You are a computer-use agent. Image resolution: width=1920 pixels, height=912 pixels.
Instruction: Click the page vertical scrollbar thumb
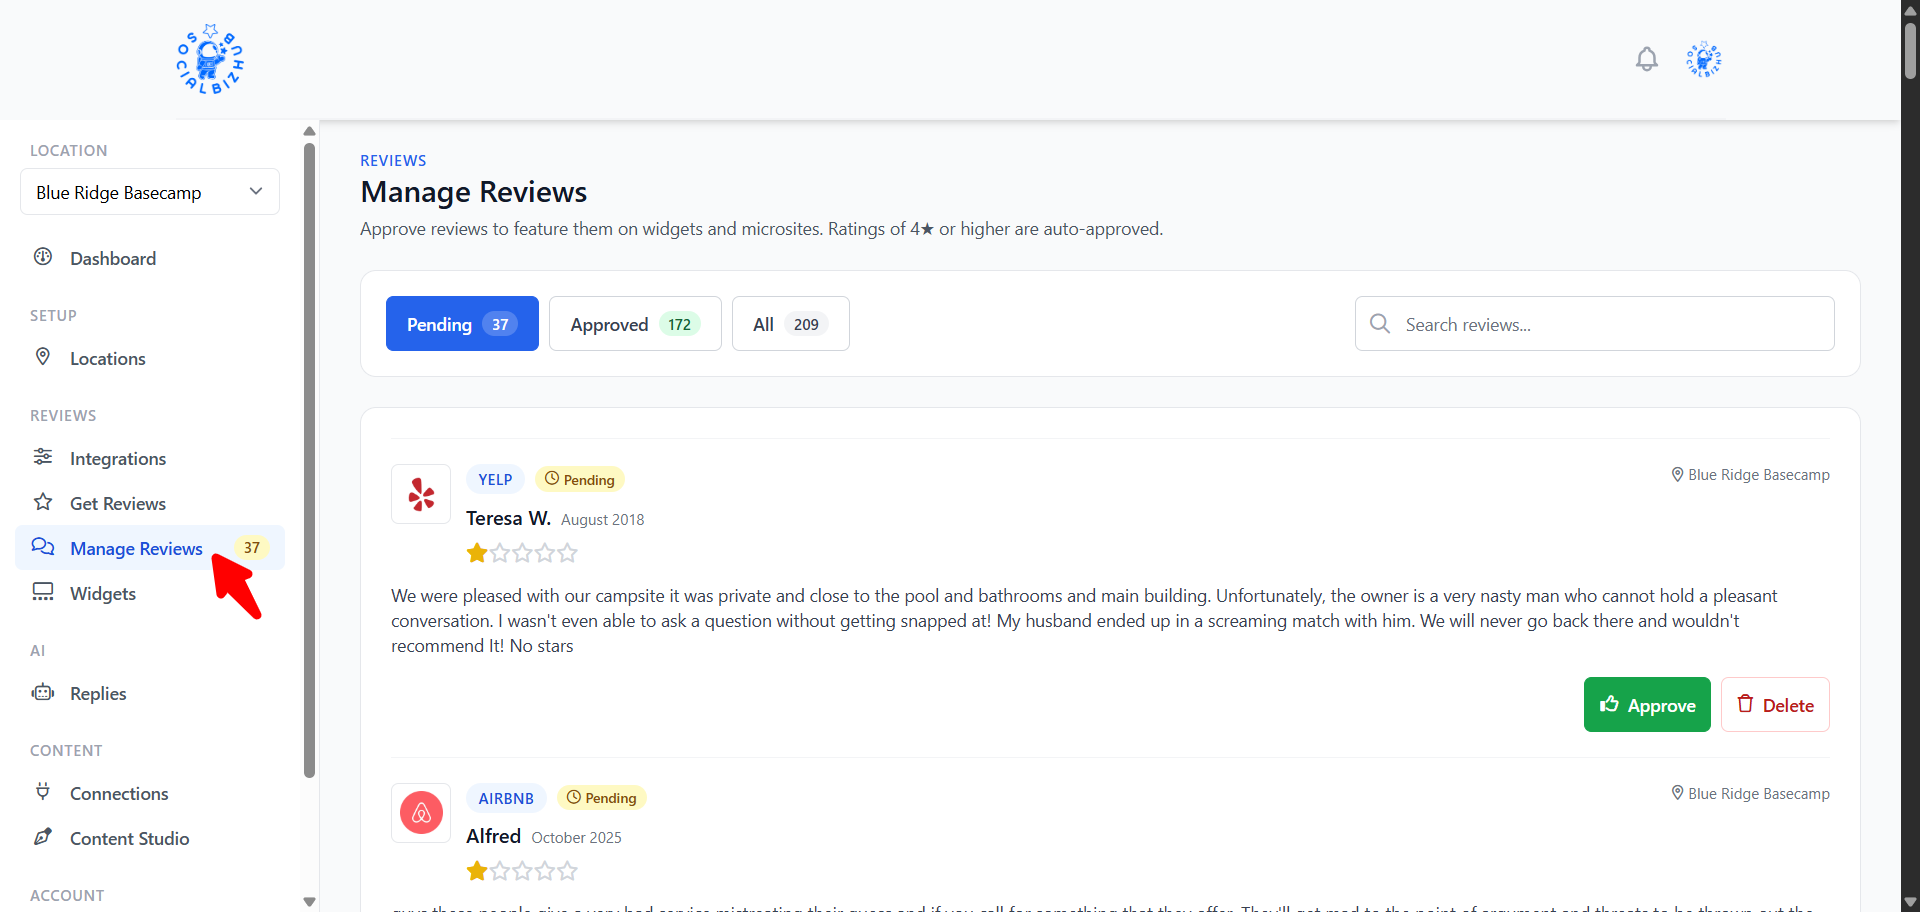click(1910, 50)
